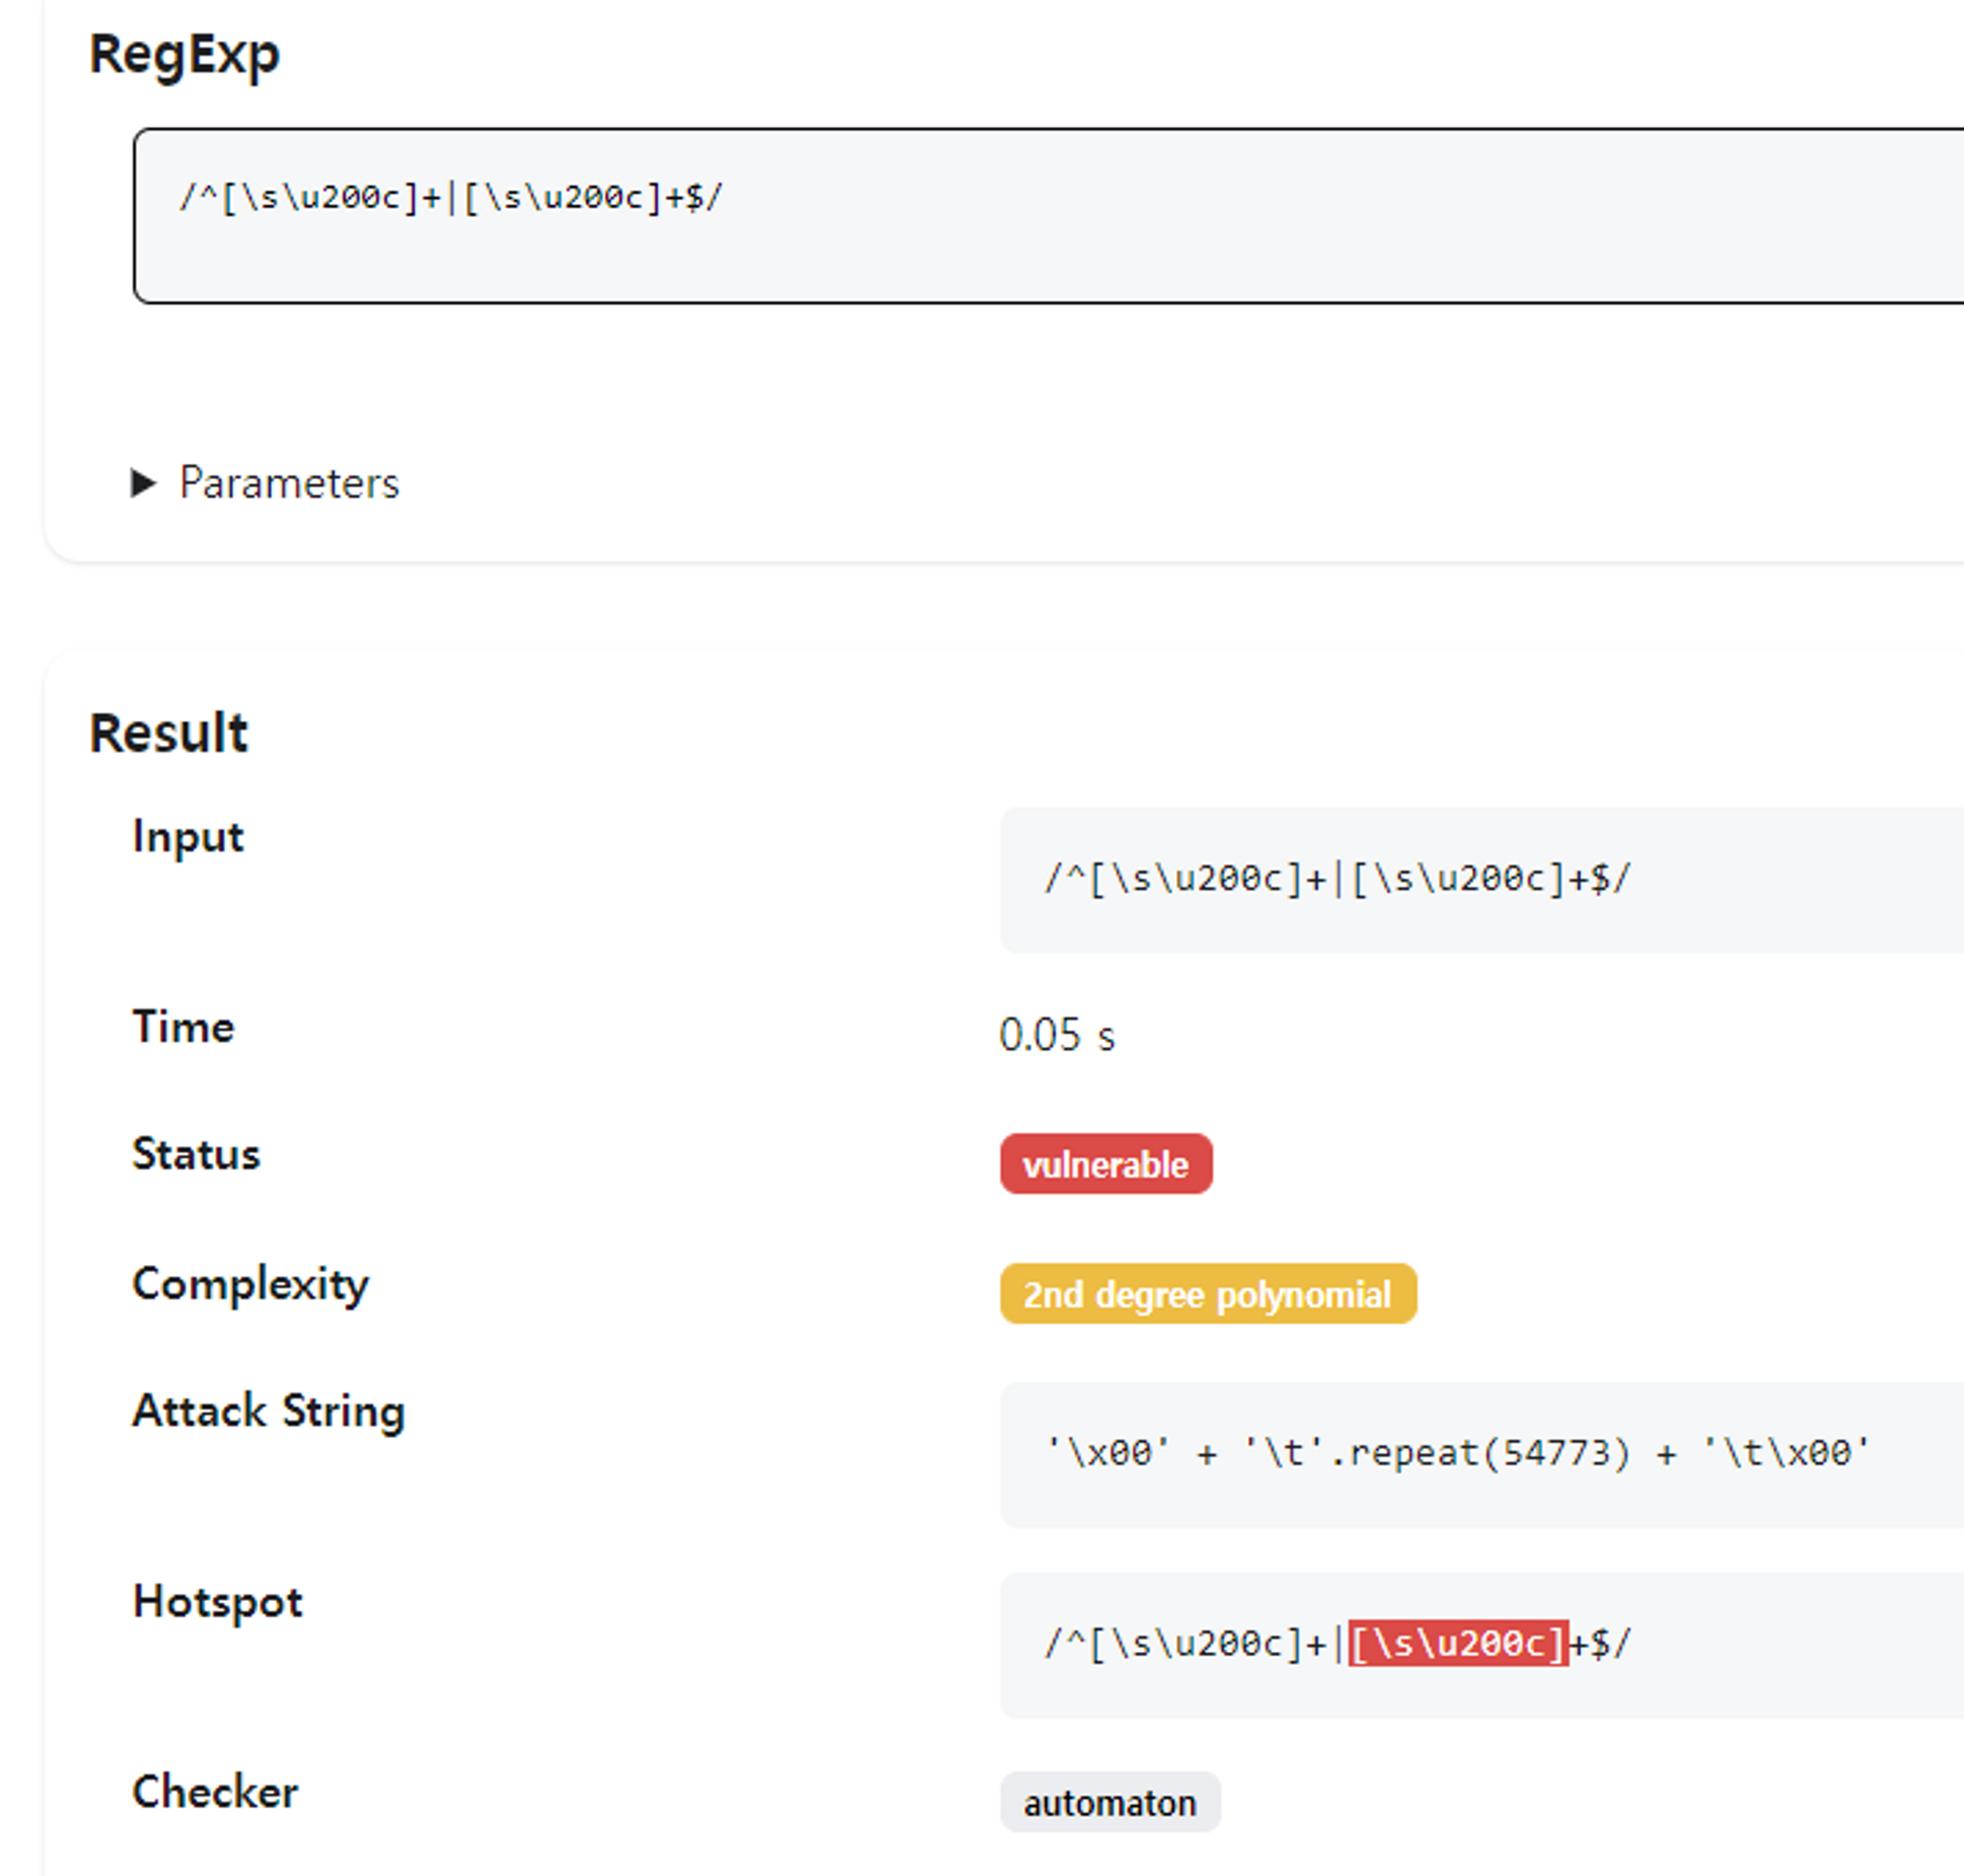This screenshot has height=1876, width=1964.
Task: Click the Parameters disclosure triangle
Action: coord(144,484)
